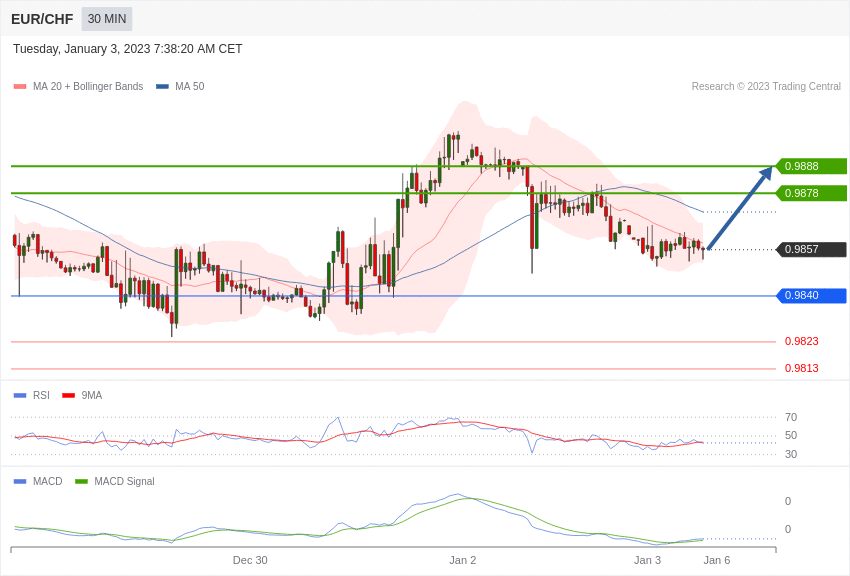
Task: Click the MA 50 legend color swatch
Action: tap(162, 87)
